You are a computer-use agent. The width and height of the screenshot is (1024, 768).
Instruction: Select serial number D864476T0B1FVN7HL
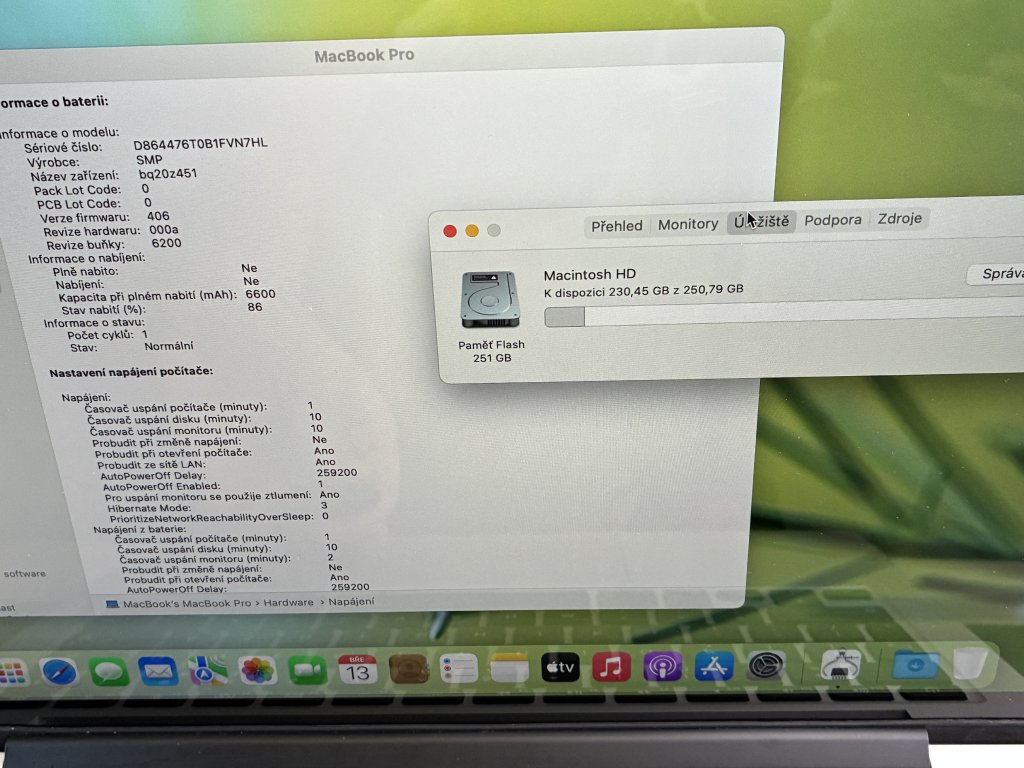click(x=200, y=144)
